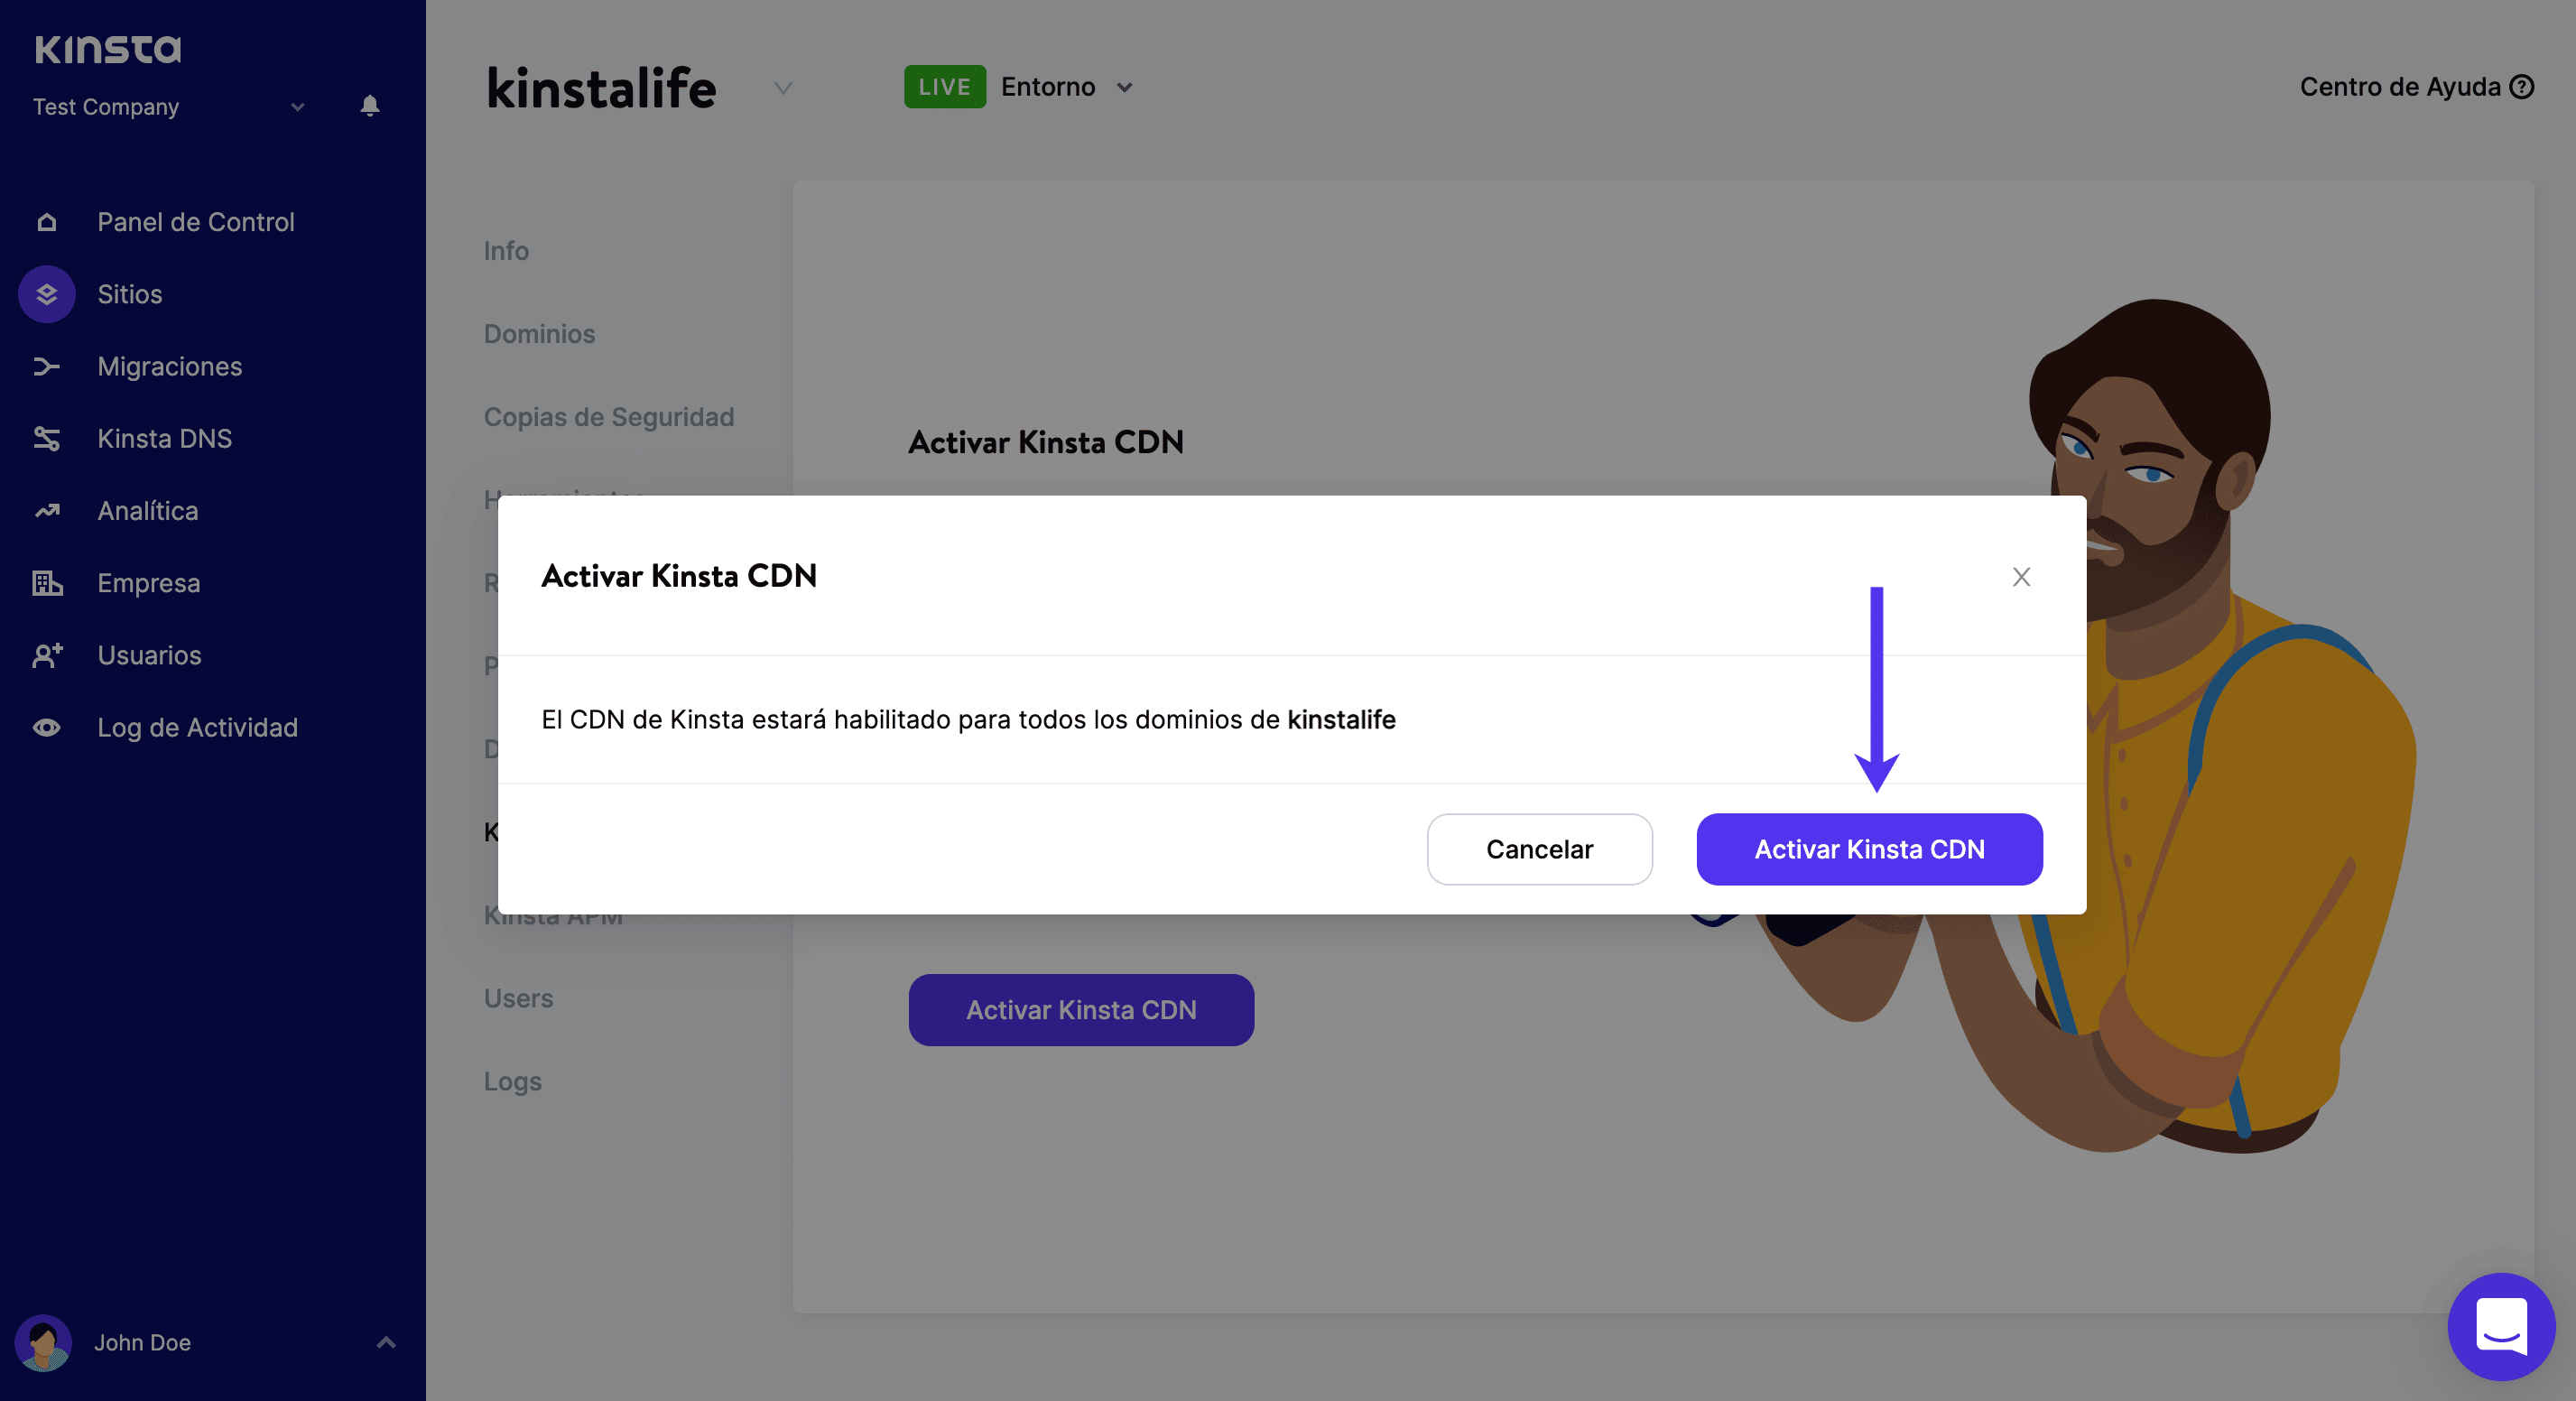Select the Empresa sidebar icon
The width and height of the screenshot is (2576, 1401).
coord(46,583)
